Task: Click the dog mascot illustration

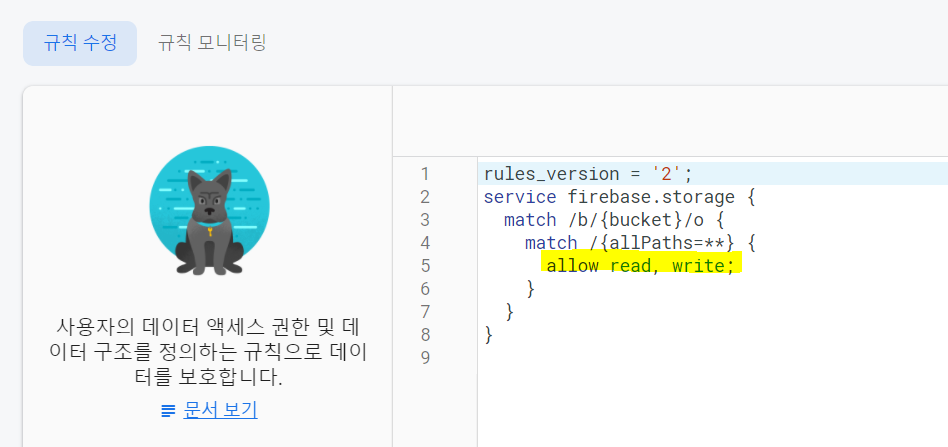Action: 209,211
